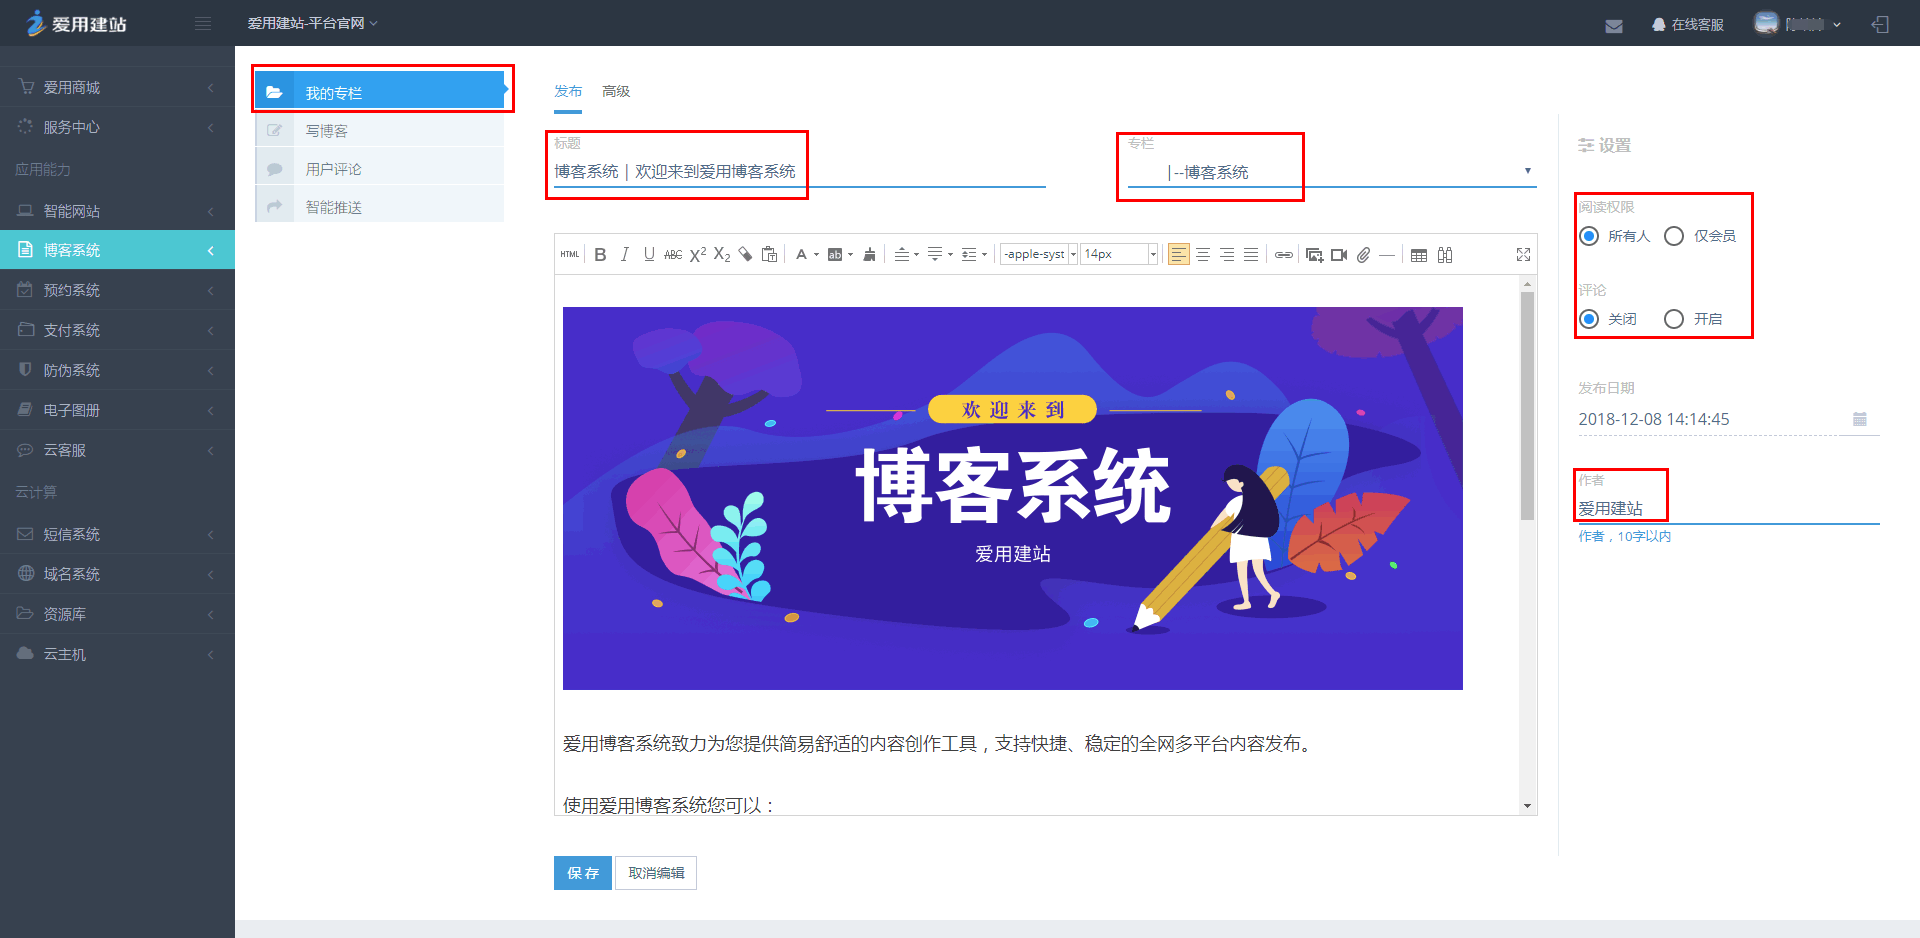Insert a hyperlink
This screenshot has height=938, width=1920.
point(1284,255)
